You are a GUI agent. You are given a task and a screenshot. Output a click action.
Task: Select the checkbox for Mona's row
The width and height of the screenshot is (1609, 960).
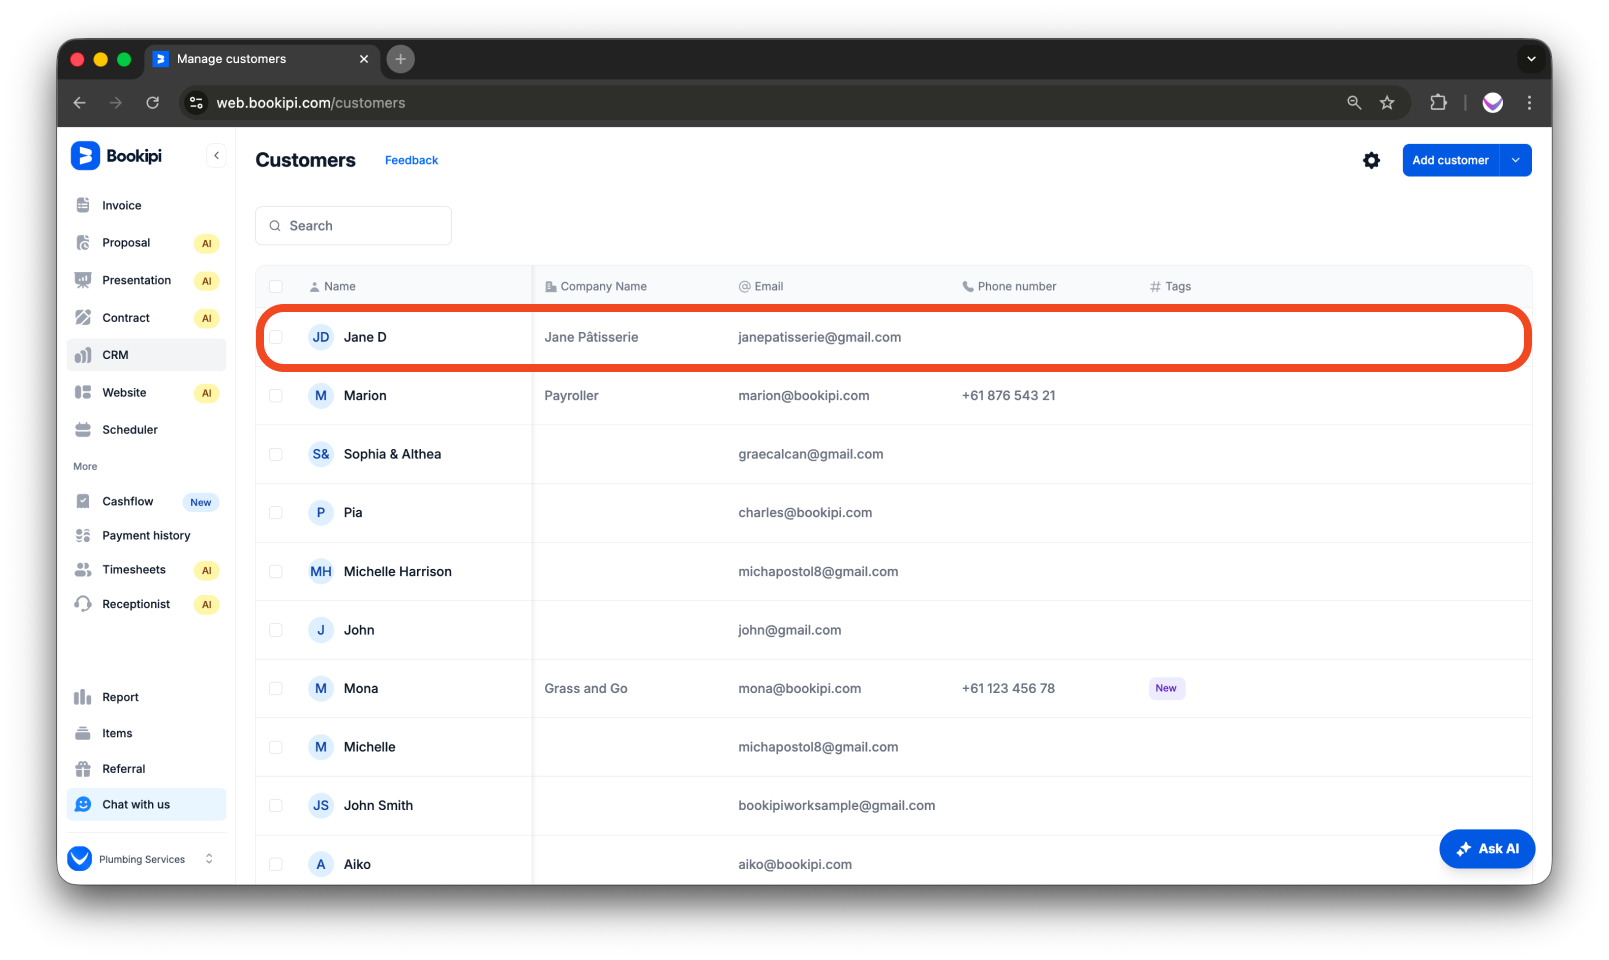point(276,688)
